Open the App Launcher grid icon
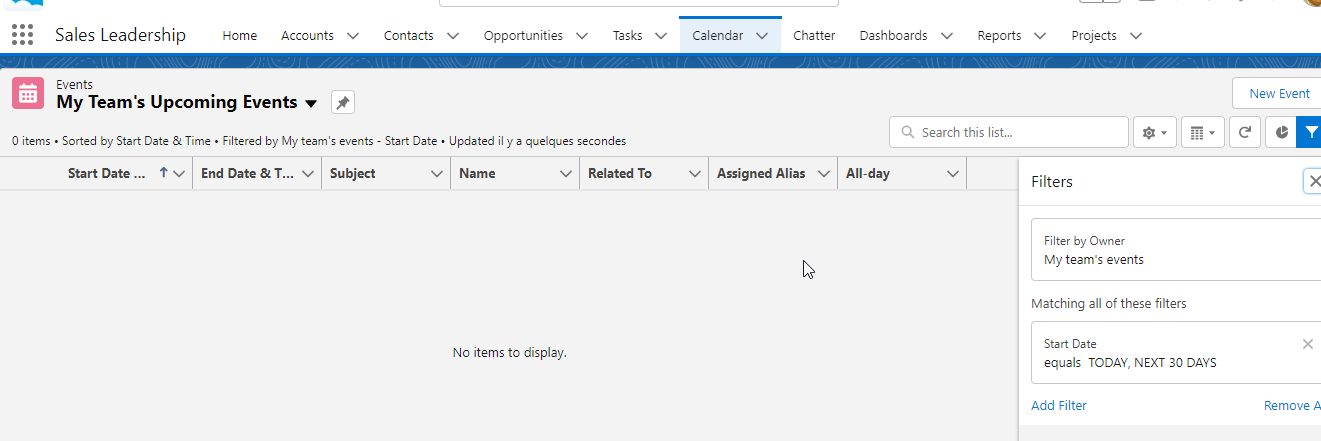The image size is (1321, 441). point(22,35)
